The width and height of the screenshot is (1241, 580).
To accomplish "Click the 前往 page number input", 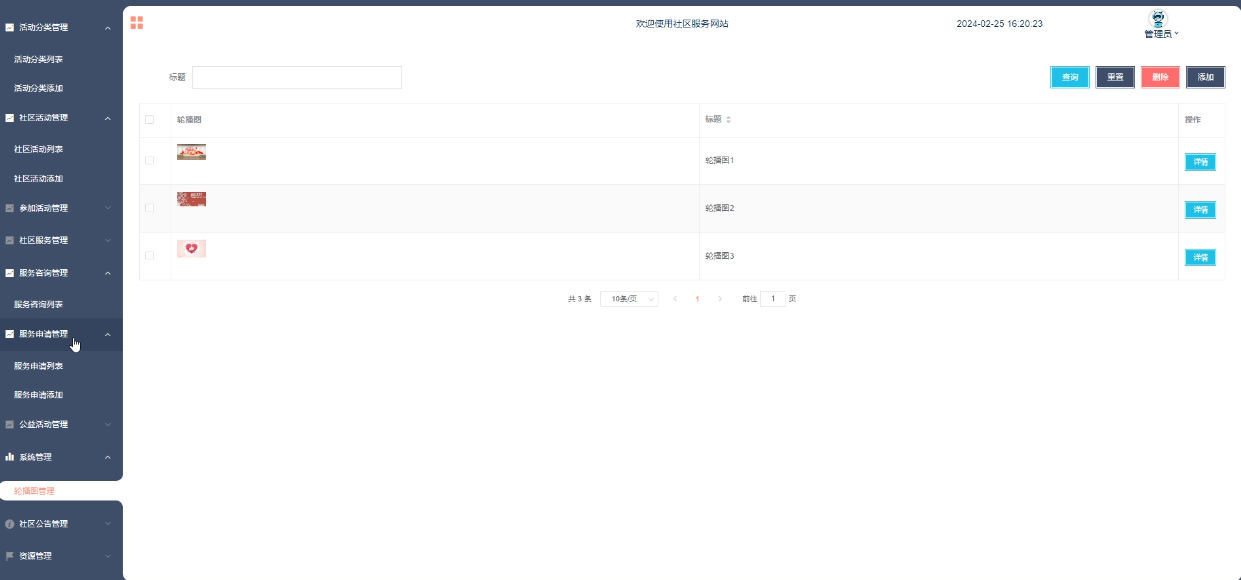I will tap(773, 299).
